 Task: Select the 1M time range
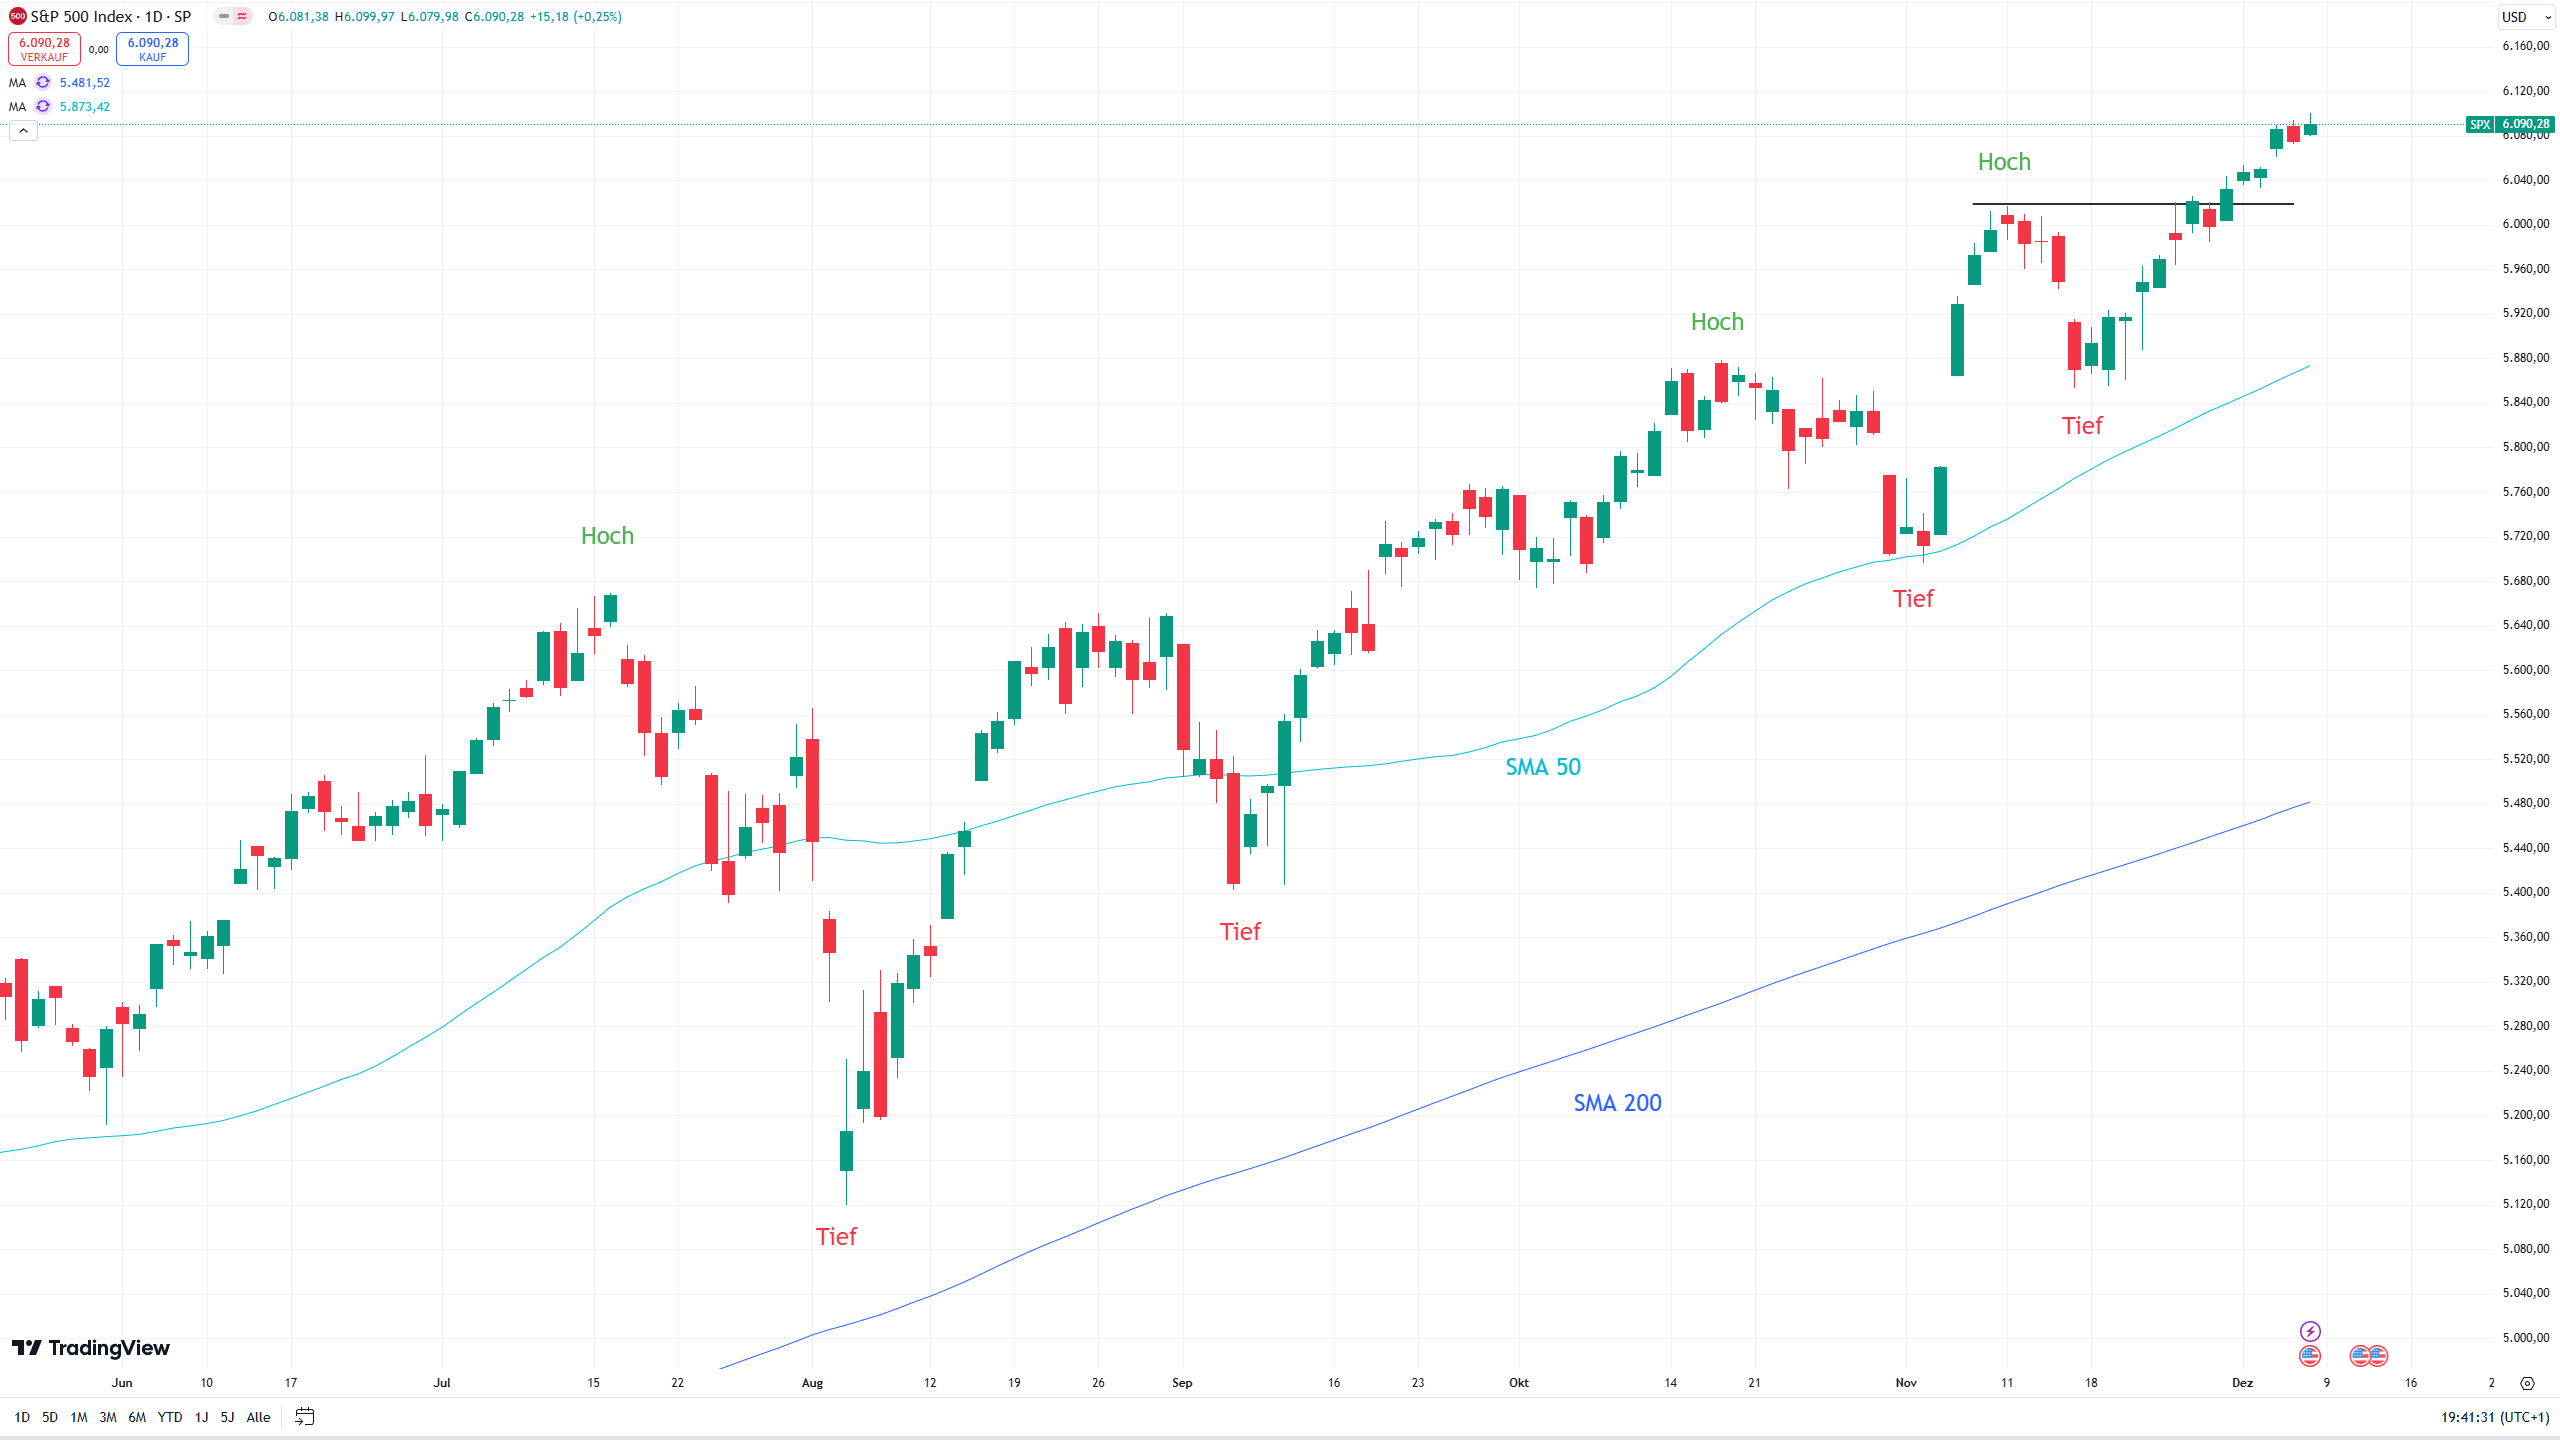tap(79, 1417)
